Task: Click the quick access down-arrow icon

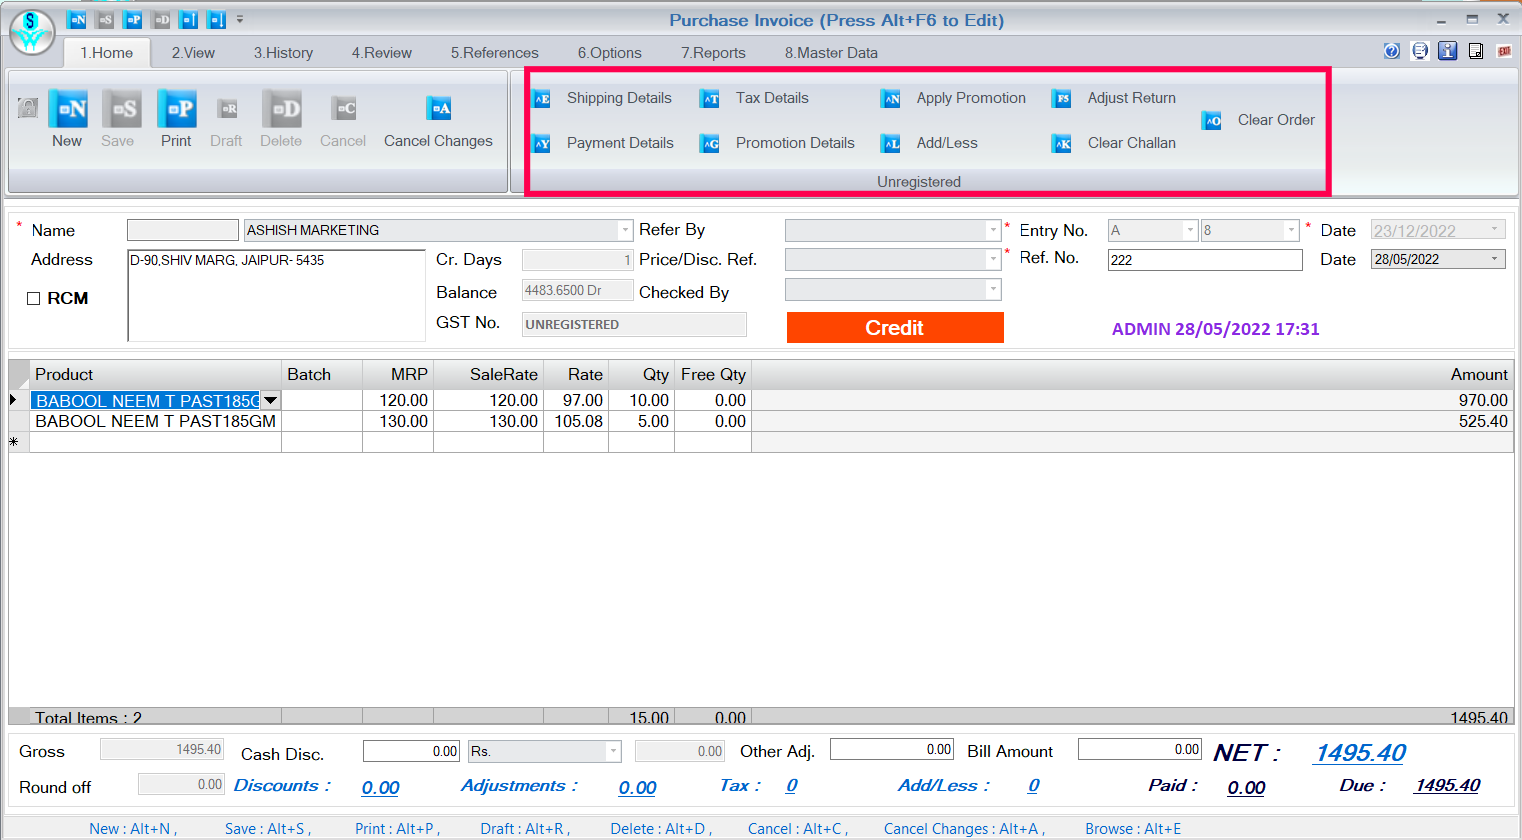Action: 216,19
